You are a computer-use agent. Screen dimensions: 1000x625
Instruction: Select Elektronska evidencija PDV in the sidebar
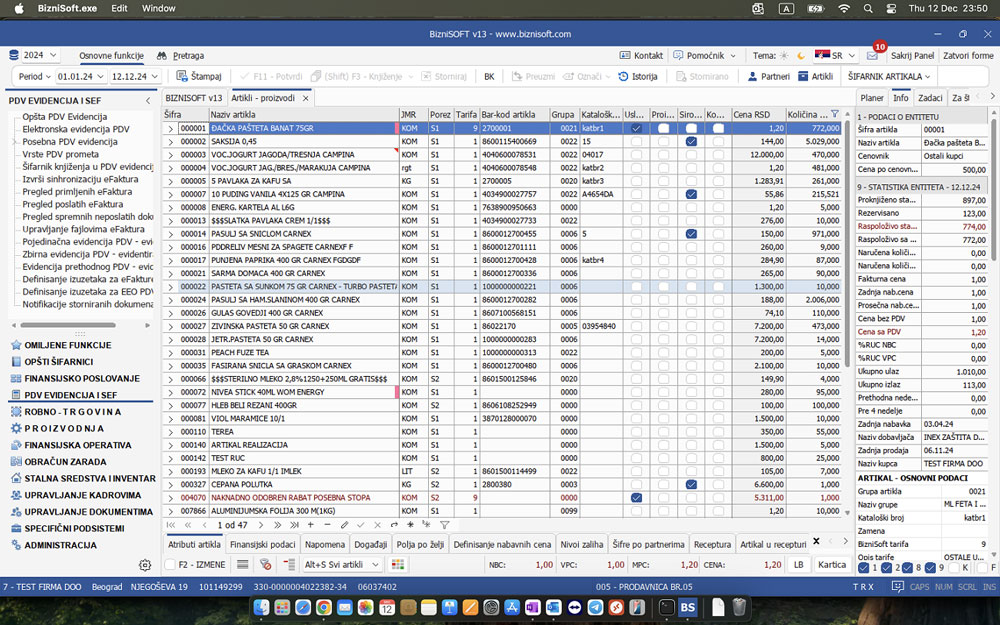point(76,129)
